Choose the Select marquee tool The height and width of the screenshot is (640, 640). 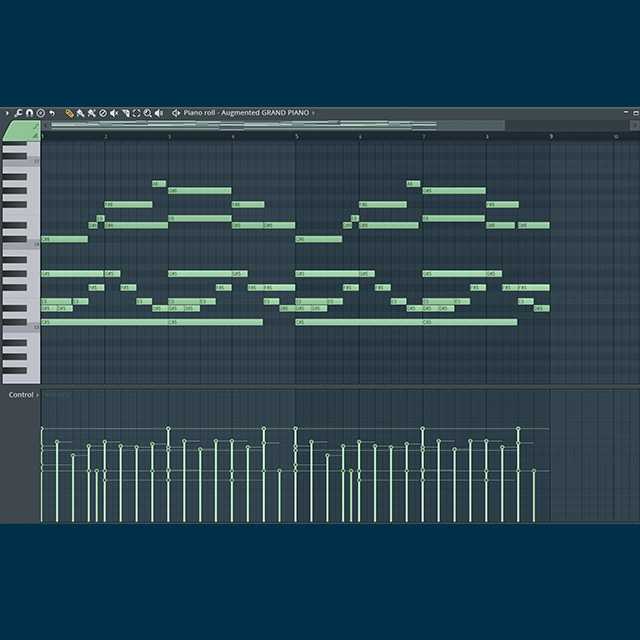136,113
